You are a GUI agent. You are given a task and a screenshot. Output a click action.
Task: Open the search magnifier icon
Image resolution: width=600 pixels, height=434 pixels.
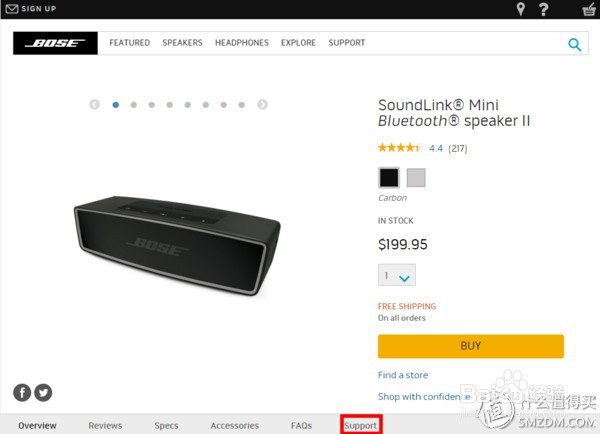pyautogui.click(x=574, y=44)
